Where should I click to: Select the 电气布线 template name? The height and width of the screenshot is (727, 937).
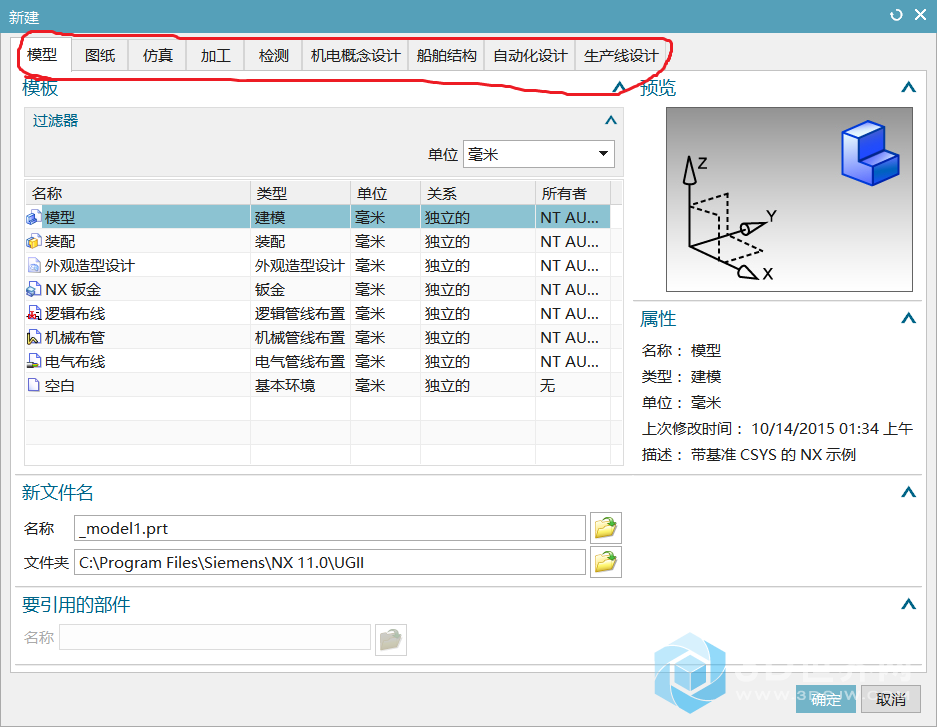[75, 361]
